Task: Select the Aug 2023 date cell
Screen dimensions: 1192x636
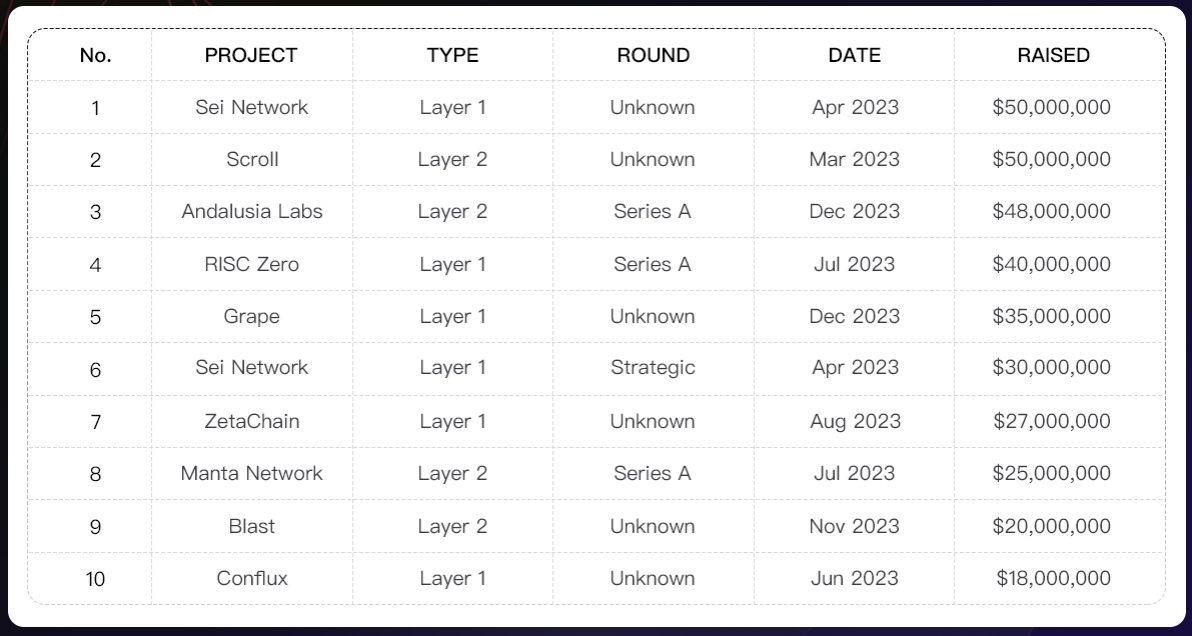Action: click(855, 421)
